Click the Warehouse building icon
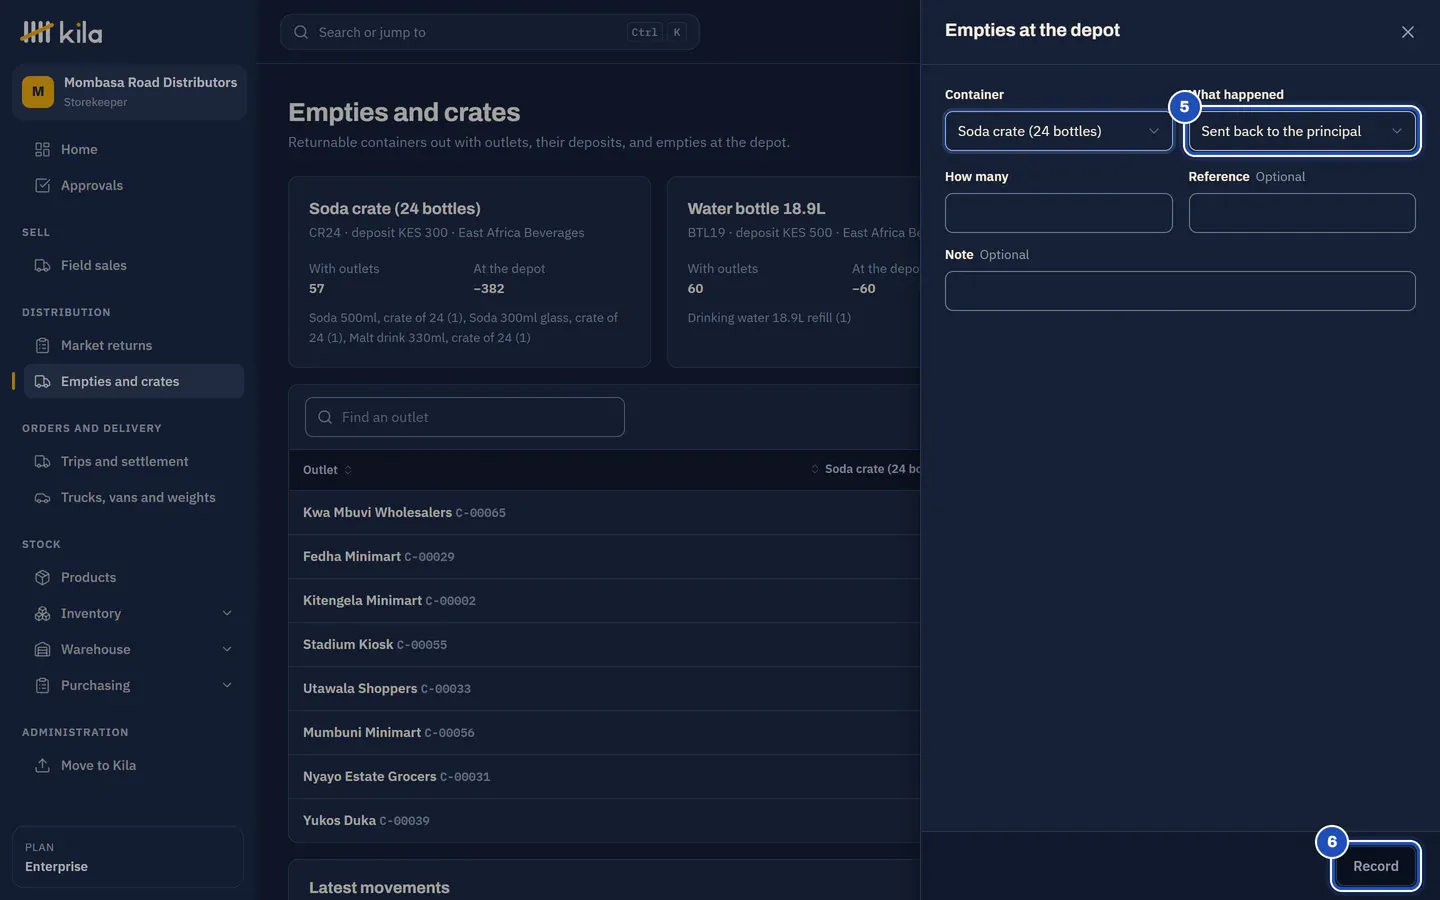This screenshot has height=900, width=1440. [x=42, y=649]
